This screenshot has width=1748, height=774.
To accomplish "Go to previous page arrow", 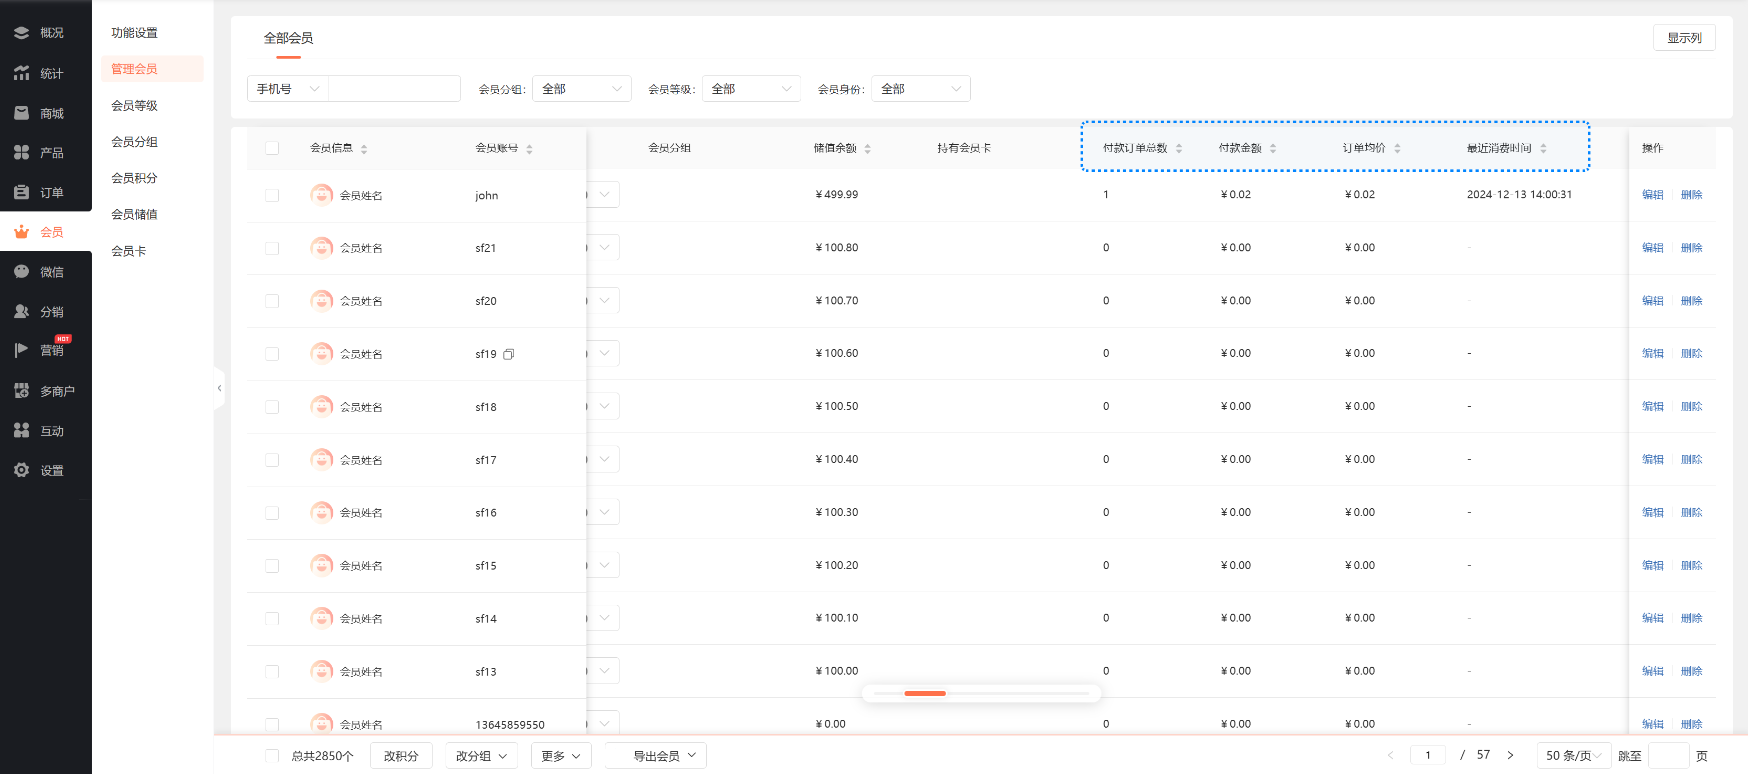I will pyautogui.click(x=1390, y=755).
